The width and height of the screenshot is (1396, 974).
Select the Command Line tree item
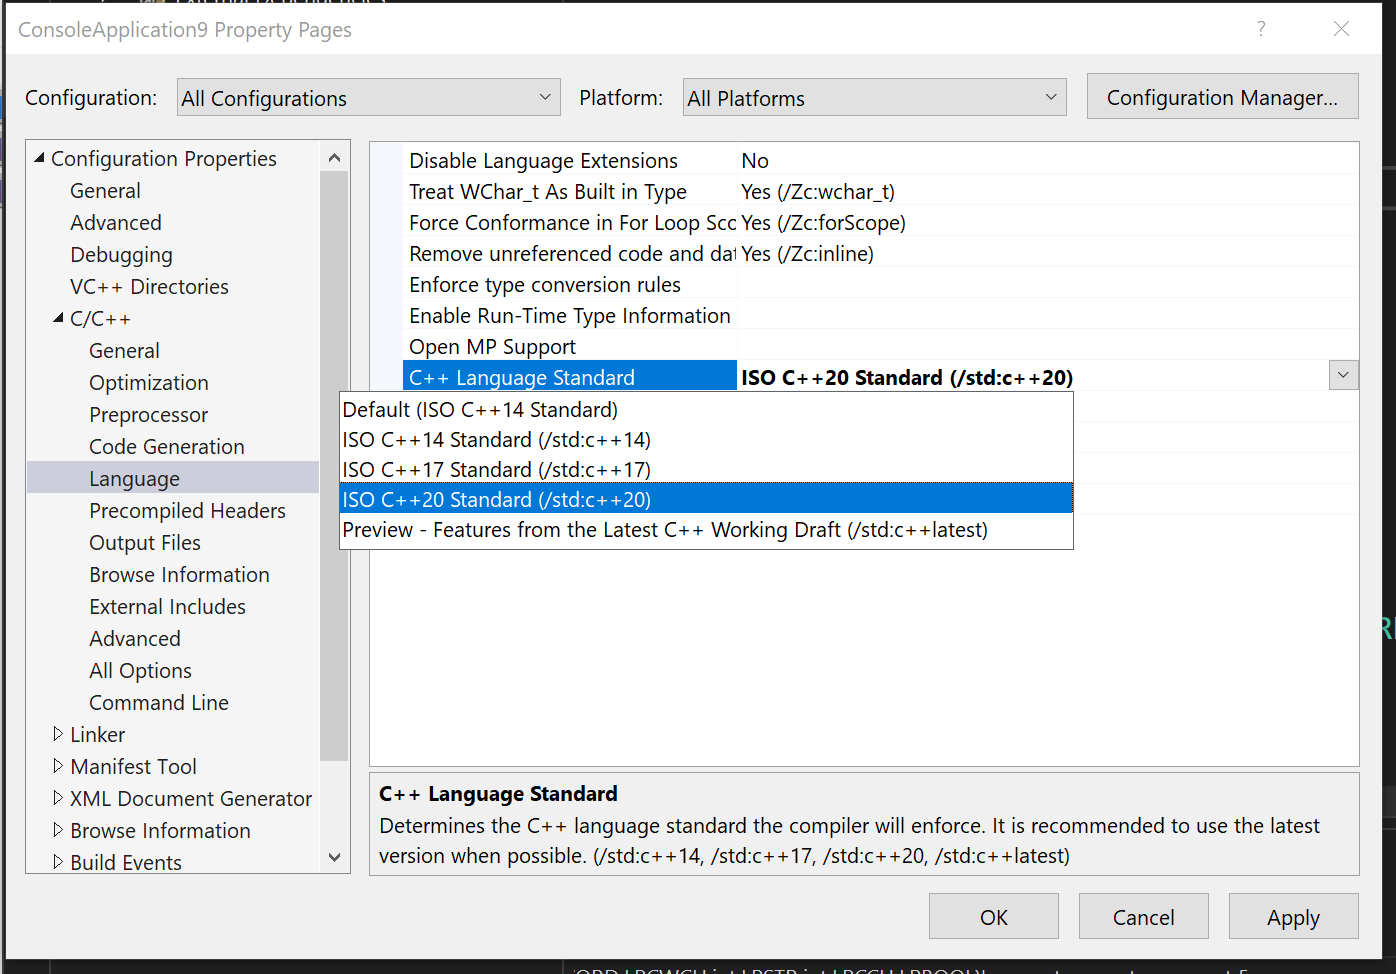(158, 702)
